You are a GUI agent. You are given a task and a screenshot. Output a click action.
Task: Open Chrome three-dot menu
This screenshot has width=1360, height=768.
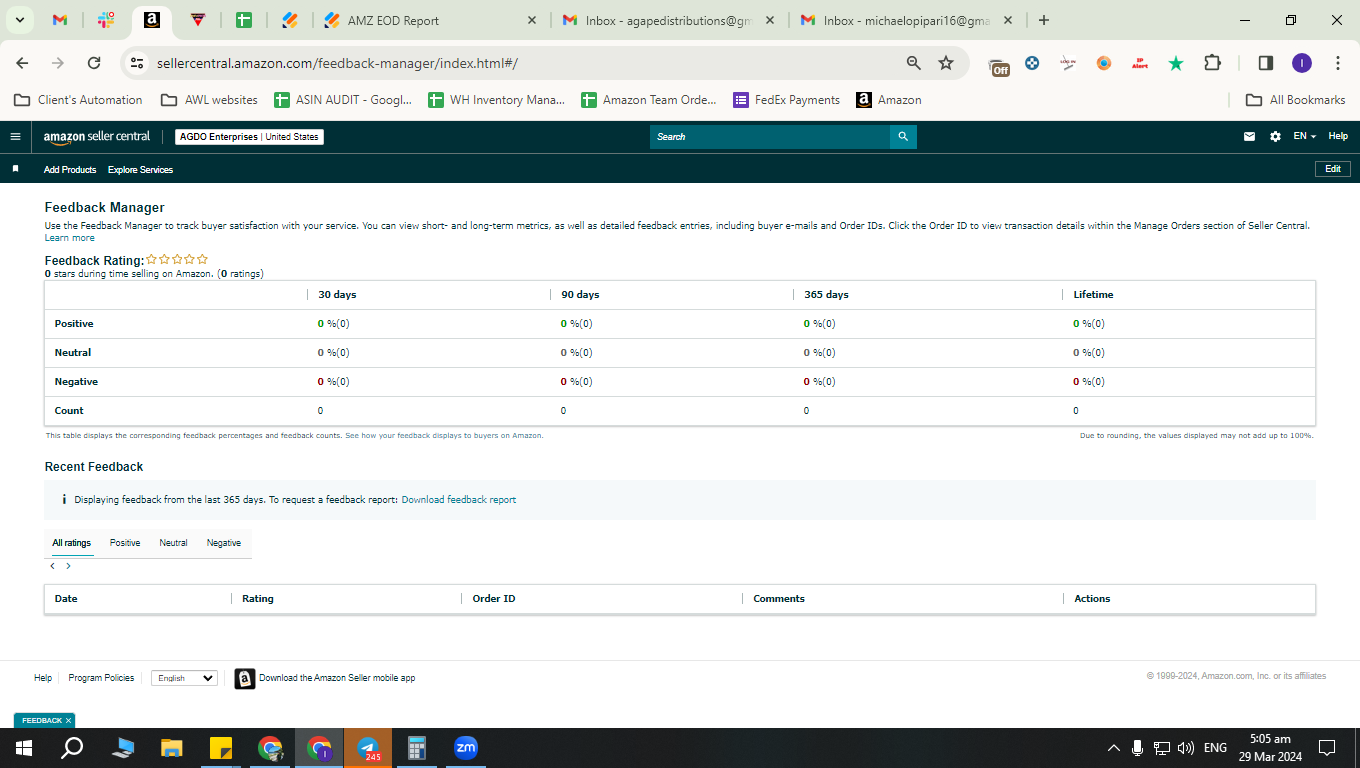click(x=1338, y=63)
